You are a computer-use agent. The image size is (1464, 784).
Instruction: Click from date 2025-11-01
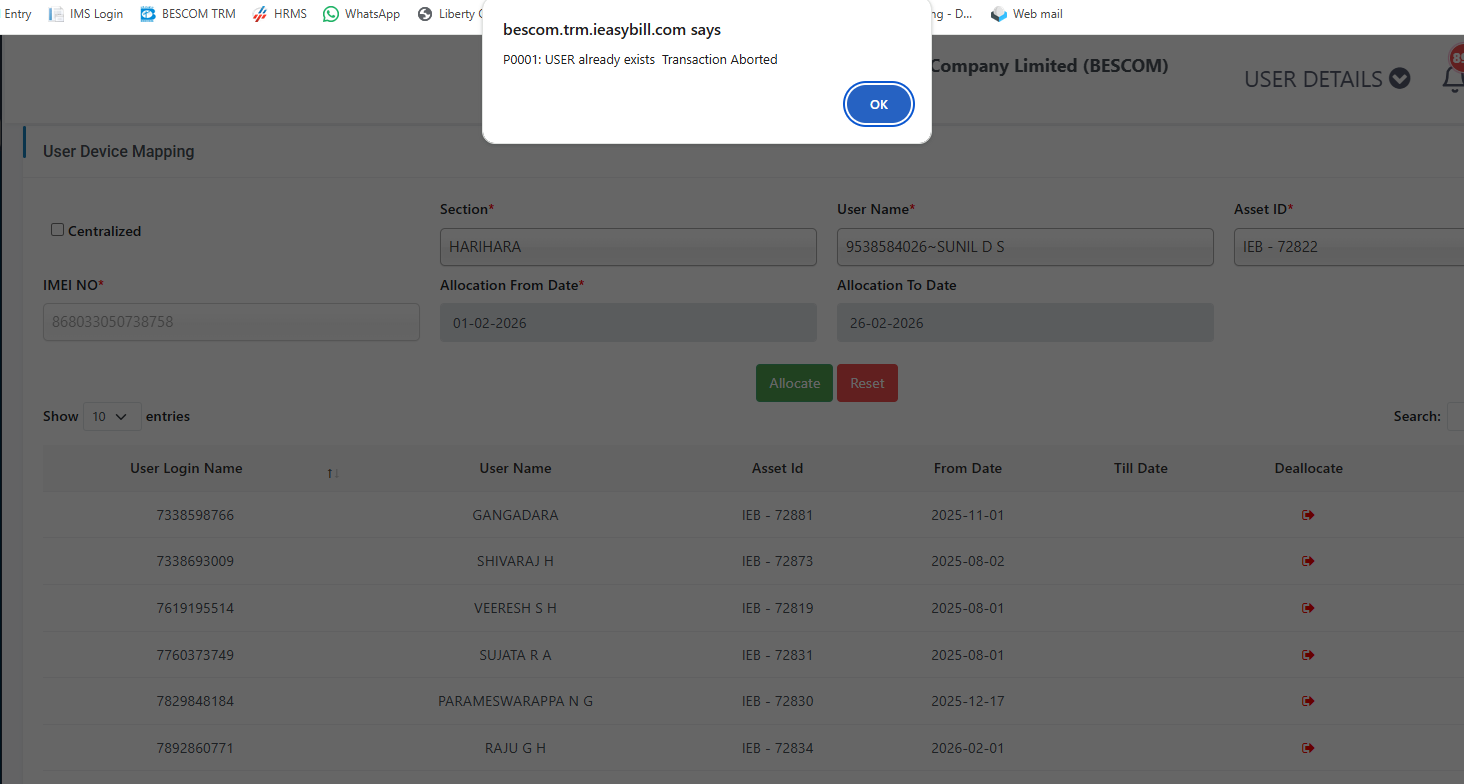[967, 515]
